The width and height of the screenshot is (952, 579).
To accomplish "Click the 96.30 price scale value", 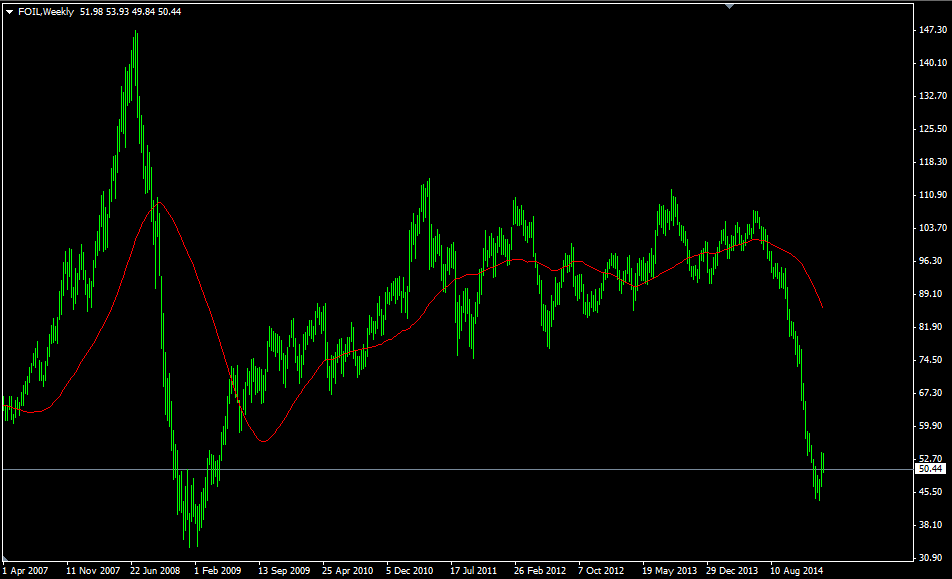I will pyautogui.click(x=933, y=261).
